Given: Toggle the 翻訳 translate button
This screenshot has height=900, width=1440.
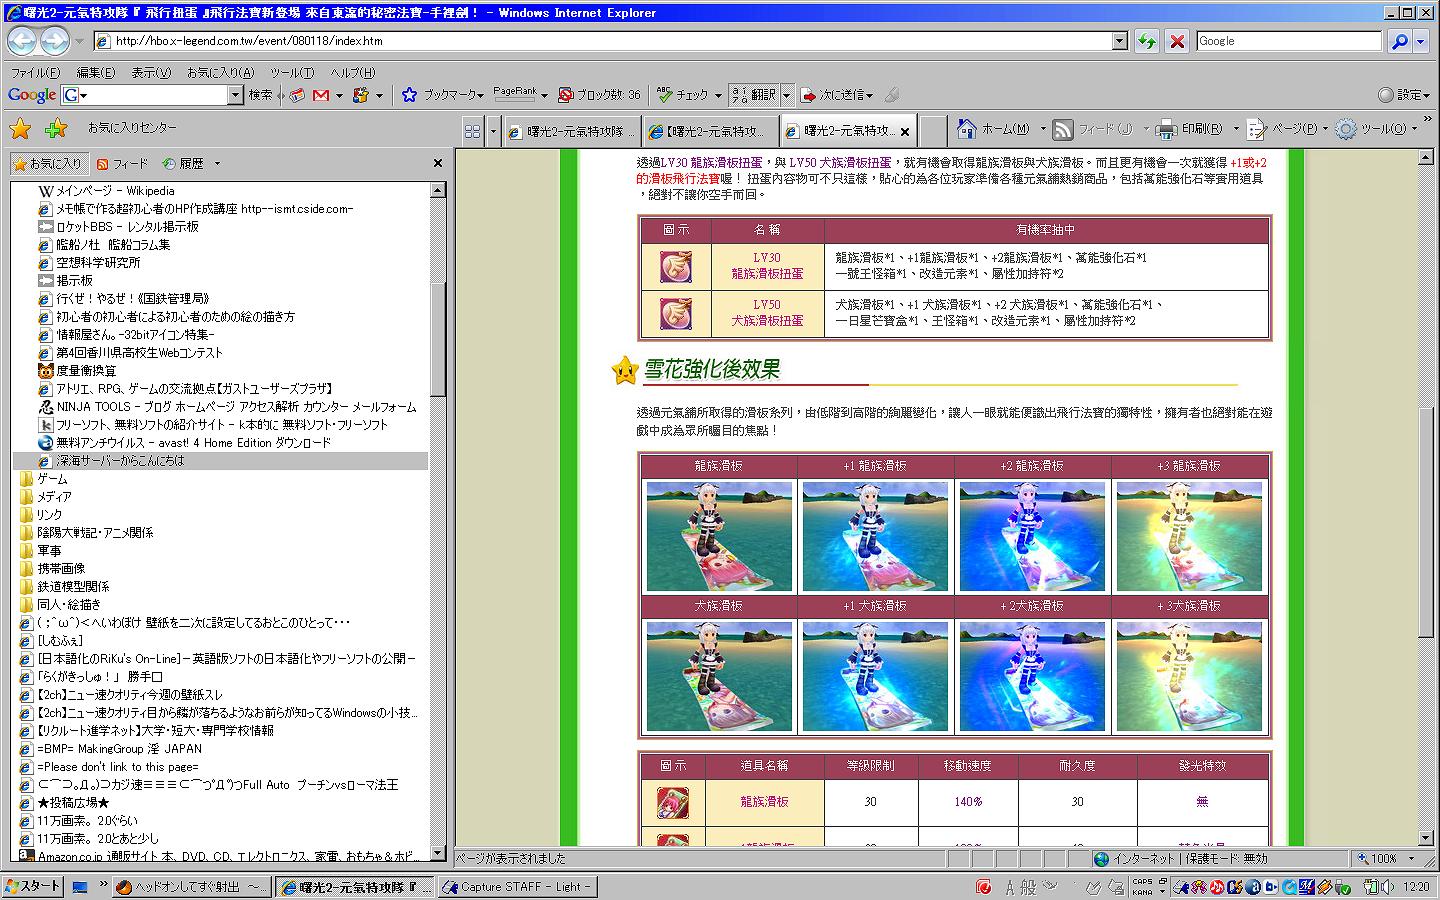Looking at the screenshot, I should pyautogui.click(x=754, y=95).
